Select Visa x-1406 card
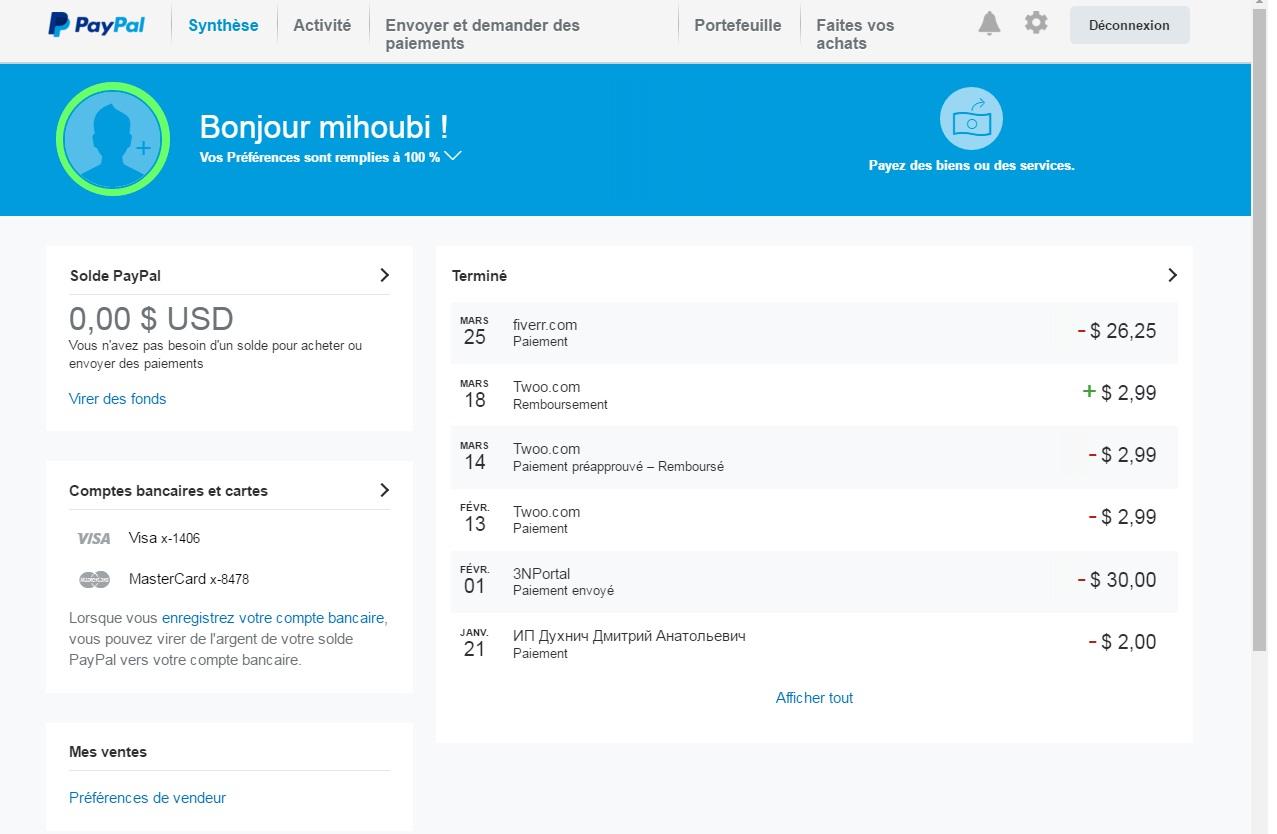Image resolution: width=1277 pixels, height=834 pixels. 164,538
